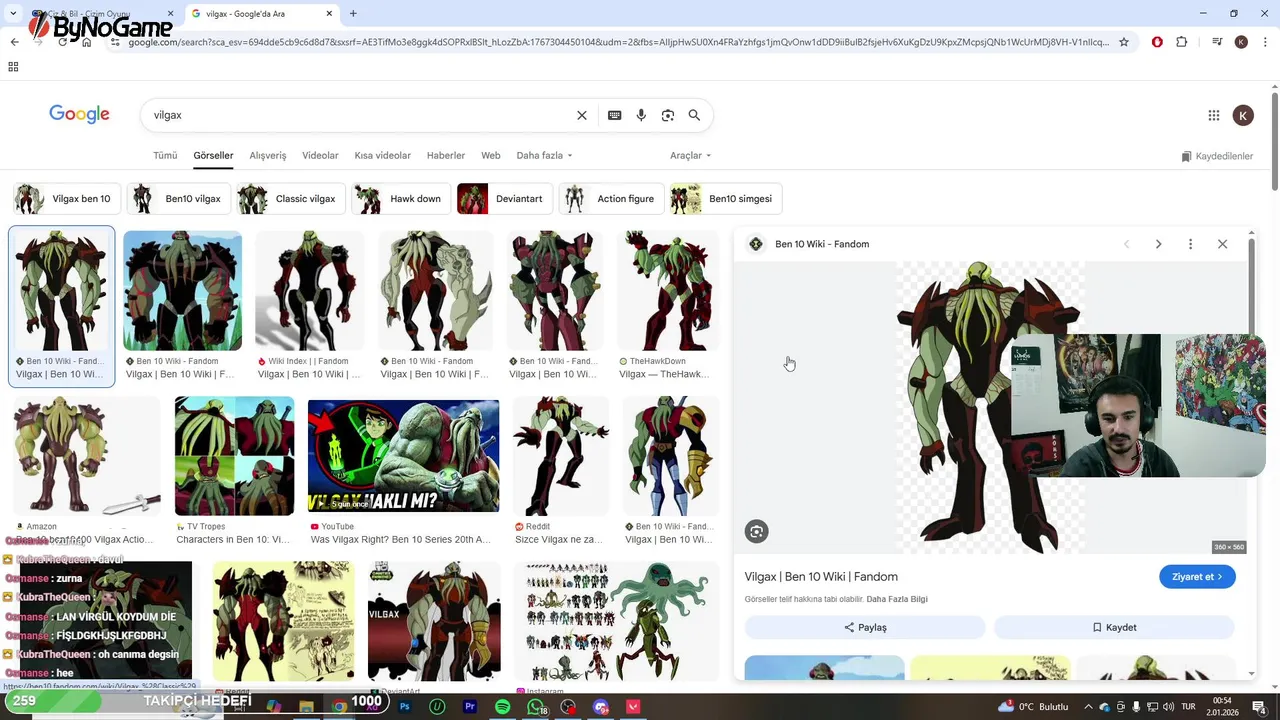Search inside image with Lens icon
Image resolution: width=1280 pixels, height=720 pixels.
756,532
